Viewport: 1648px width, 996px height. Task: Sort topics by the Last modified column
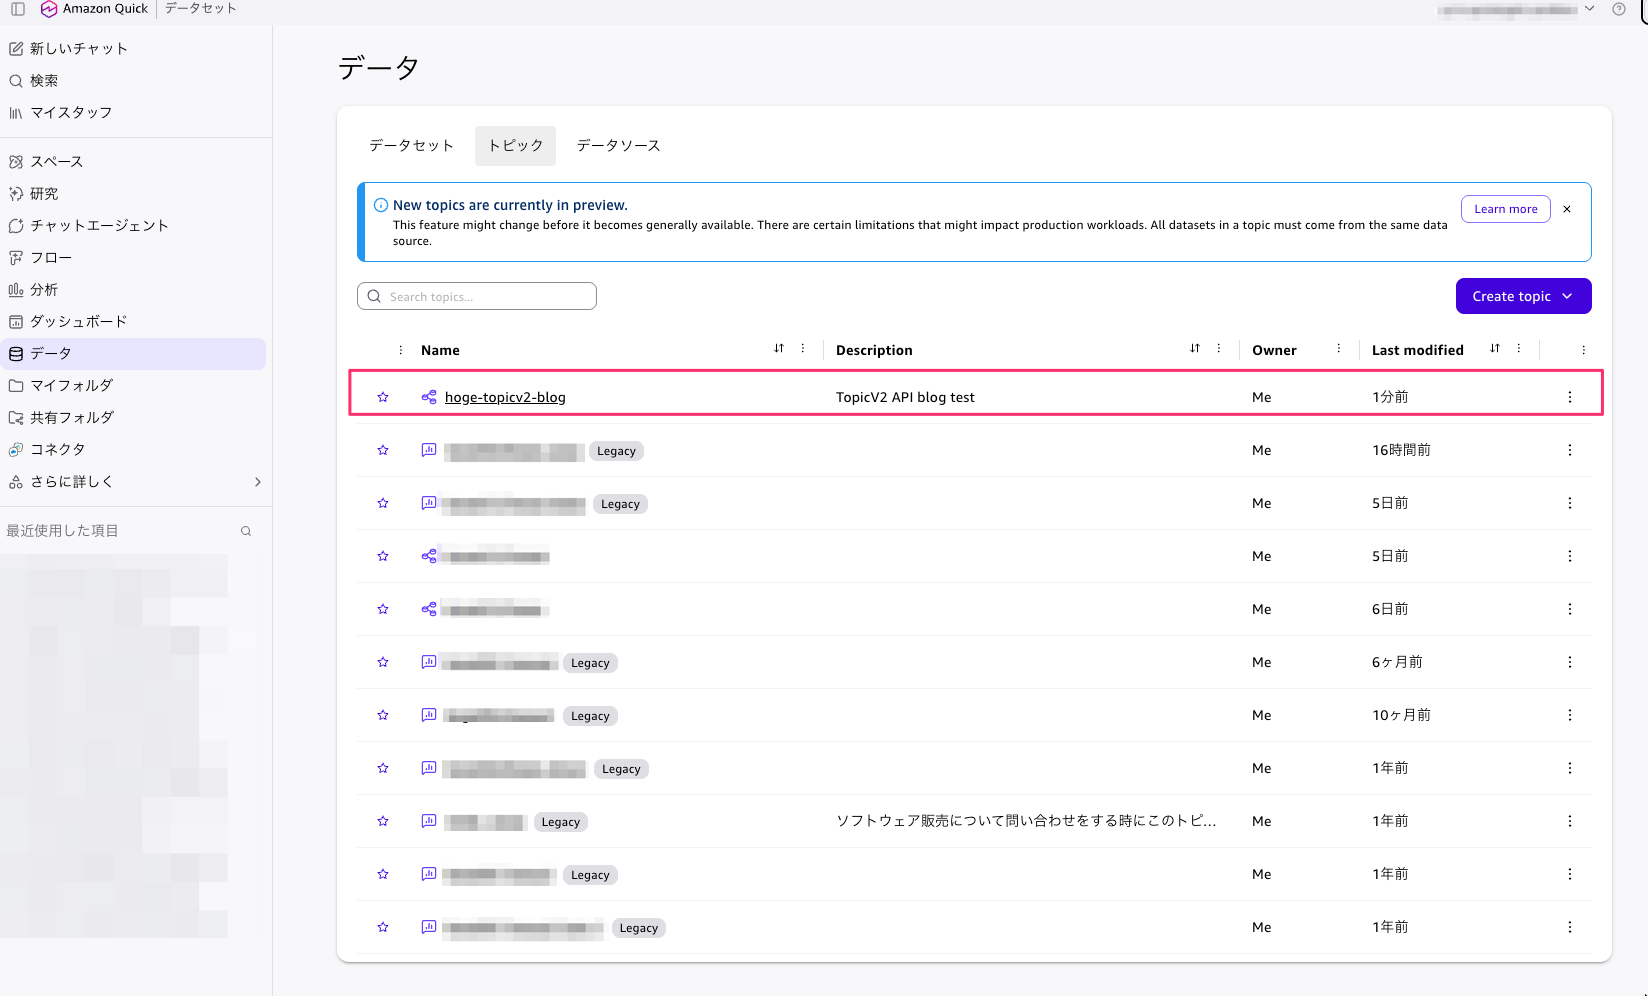click(x=1495, y=348)
